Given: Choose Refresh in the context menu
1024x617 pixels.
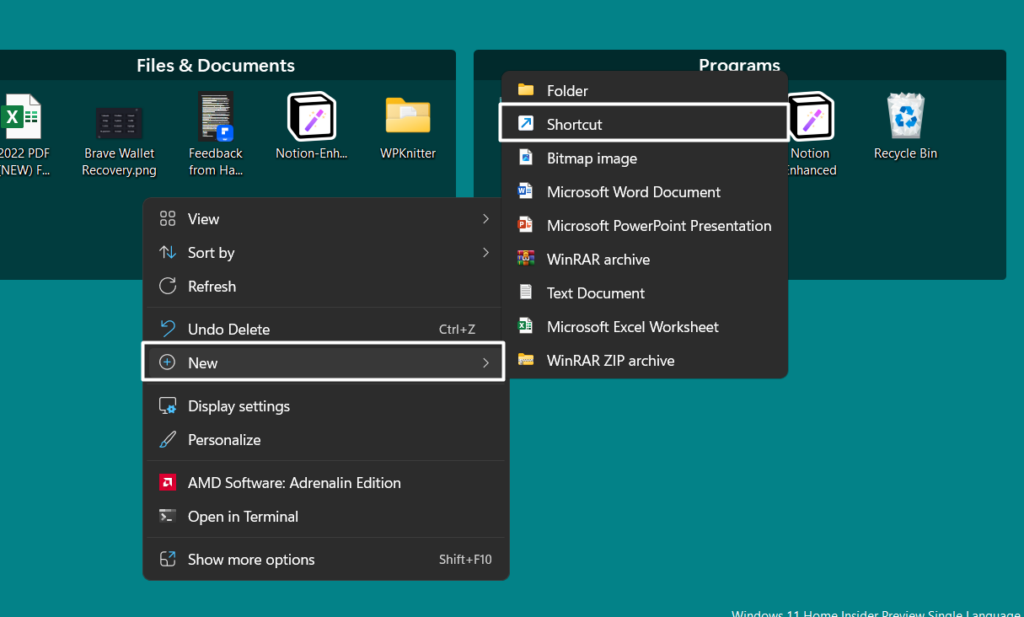Looking at the screenshot, I should (x=212, y=287).
